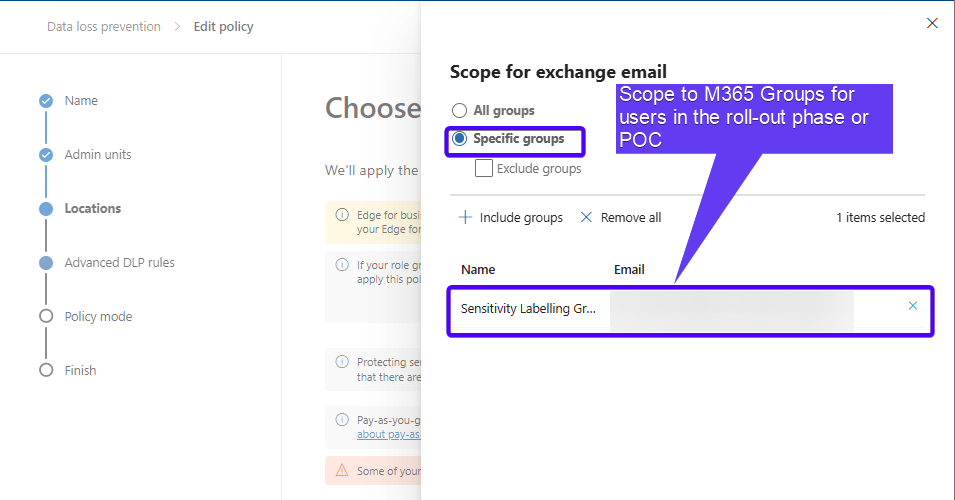This screenshot has width=955, height=500.
Task: Go to the Advanced DLP rules step
Action: click(x=119, y=262)
